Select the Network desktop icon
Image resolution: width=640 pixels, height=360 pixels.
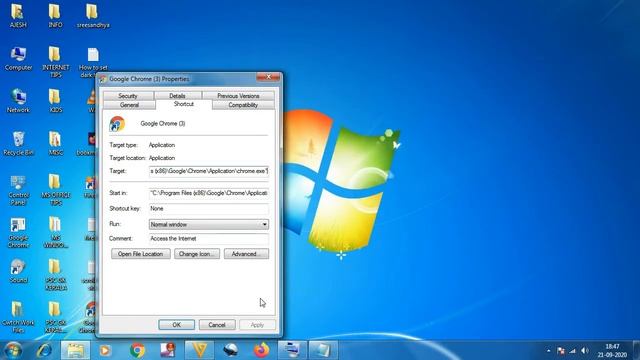18,101
